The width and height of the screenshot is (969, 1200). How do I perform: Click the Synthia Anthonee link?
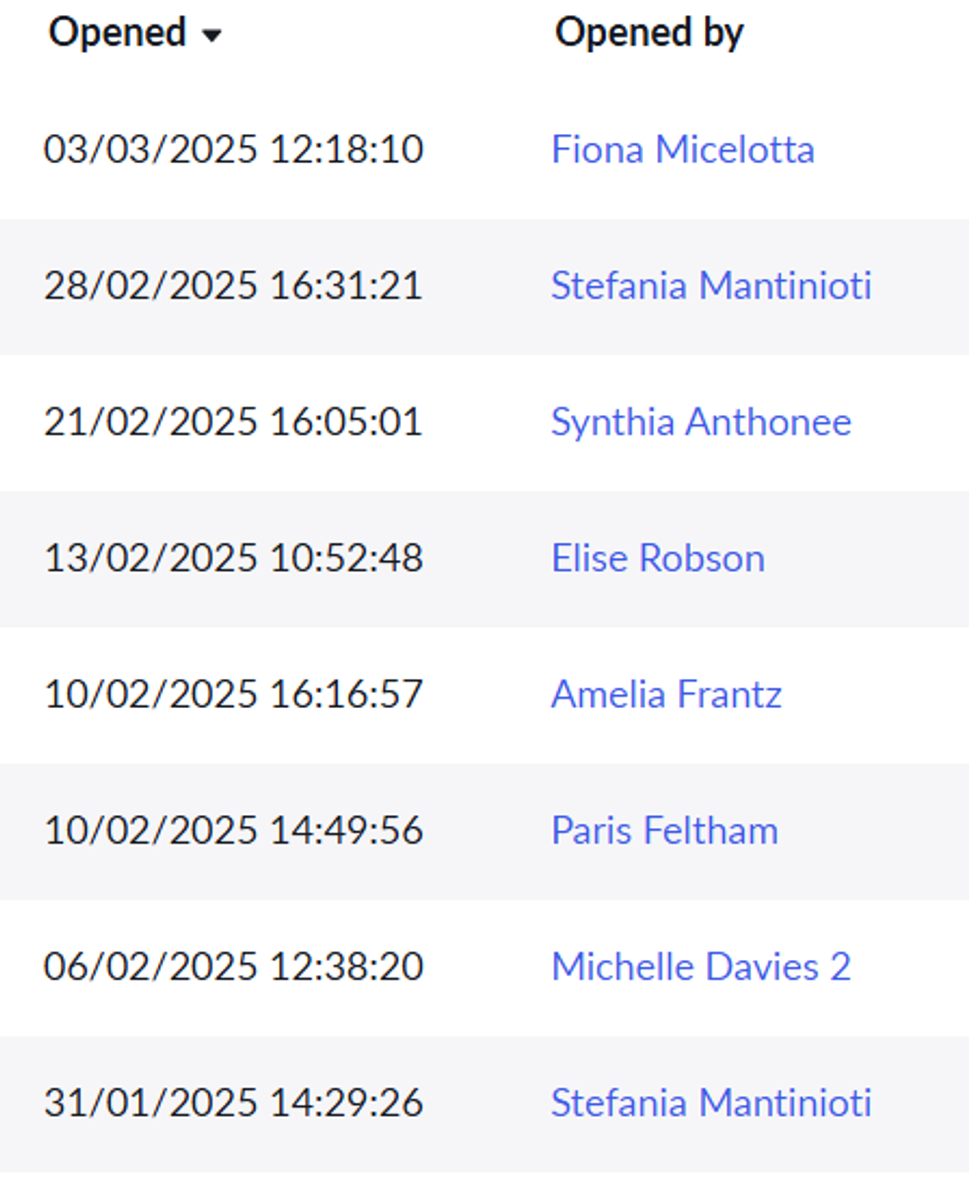[x=701, y=422]
